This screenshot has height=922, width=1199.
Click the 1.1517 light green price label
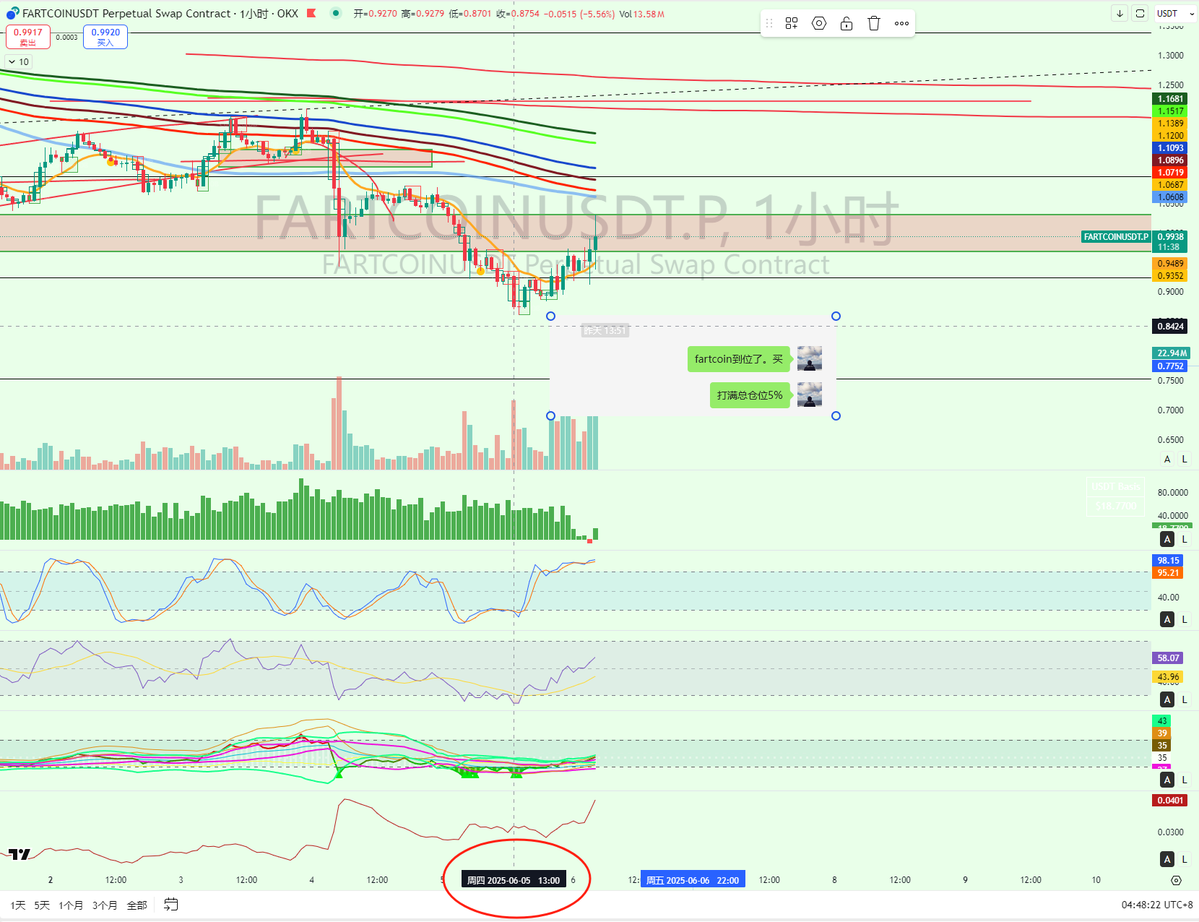click(x=1170, y=111)
